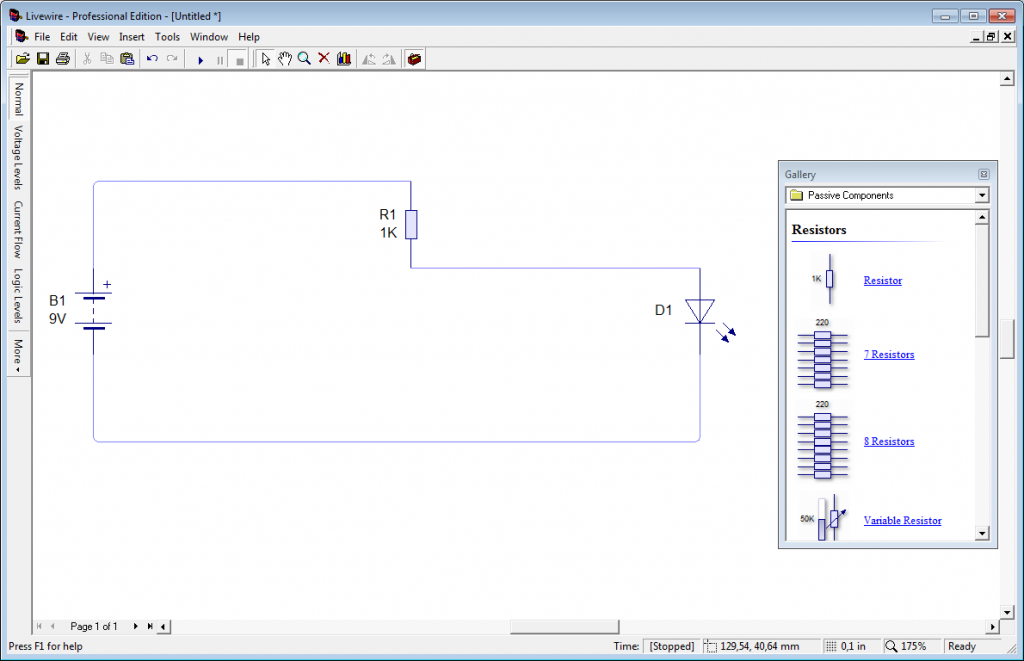Start the circuit simulation with Play

[202, 58]
